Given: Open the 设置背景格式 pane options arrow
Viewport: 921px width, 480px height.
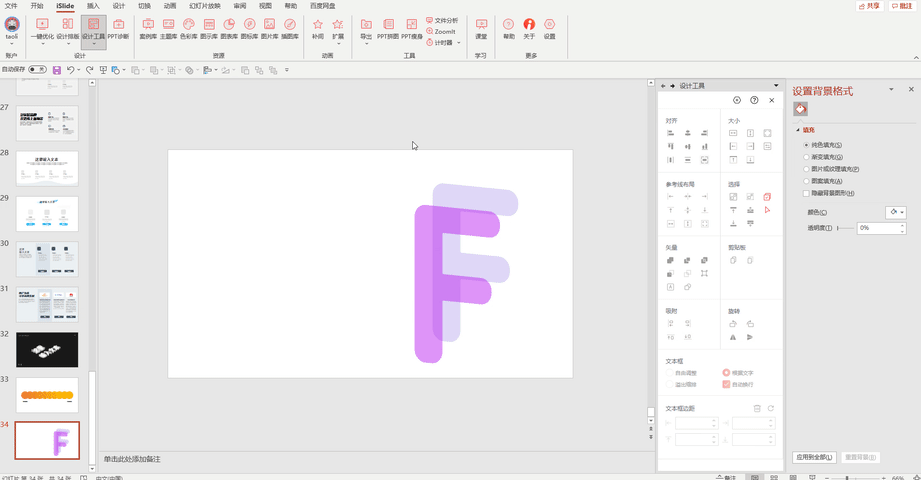Looking at the screenshot, I should tap(891, 89).
